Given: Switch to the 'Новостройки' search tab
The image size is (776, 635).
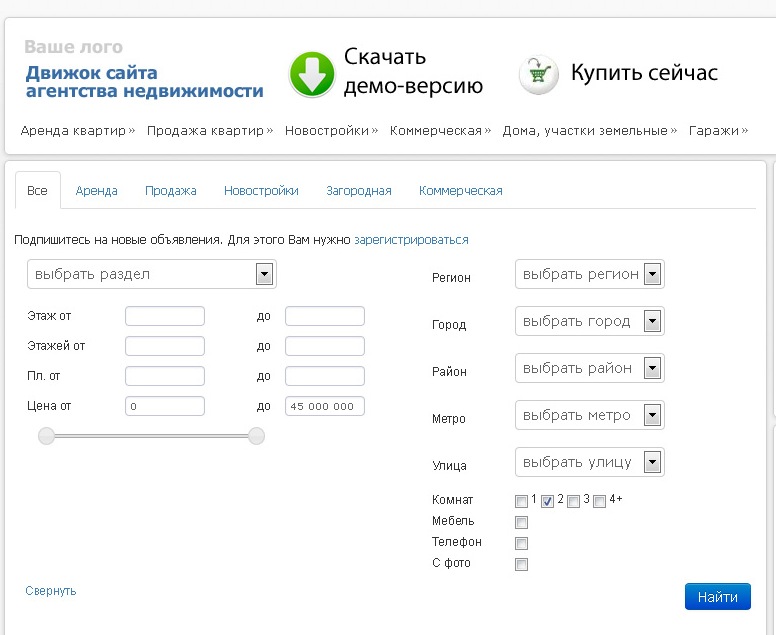Looking at the screenshot, I should click(261, 191).
